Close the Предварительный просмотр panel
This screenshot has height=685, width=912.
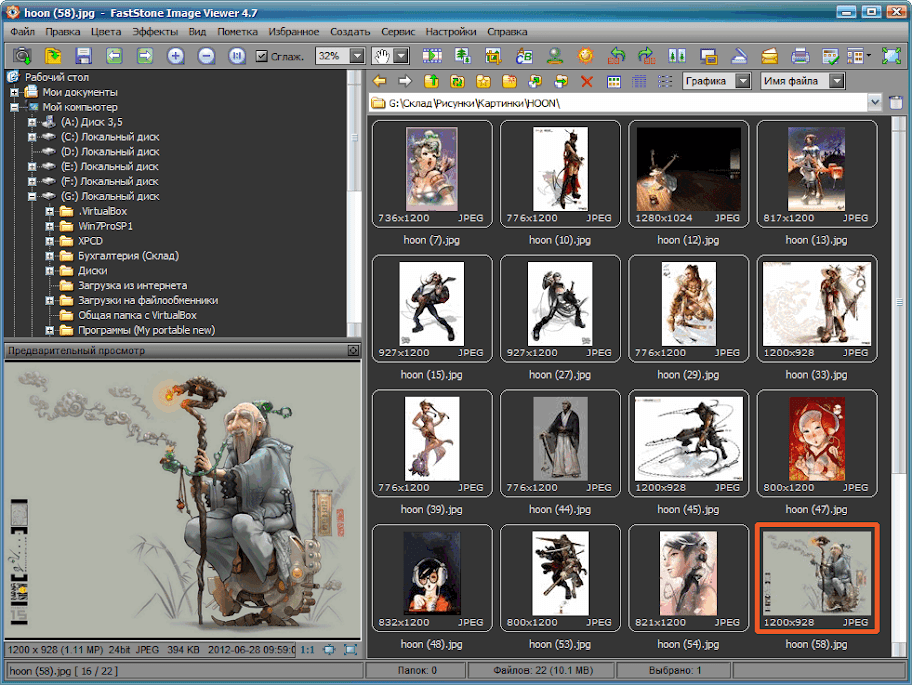(x=352, y=351)
